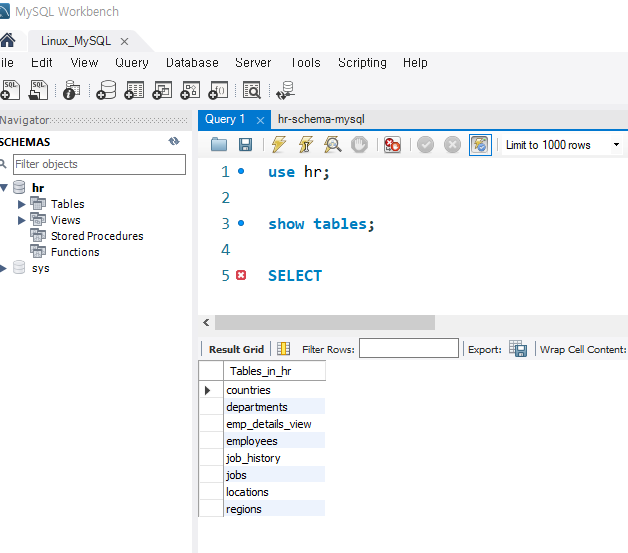Click the editor horizontal scrollbar thumb
Image resolution: width=628 pixels, height=553 pixels.
point(325,322)
